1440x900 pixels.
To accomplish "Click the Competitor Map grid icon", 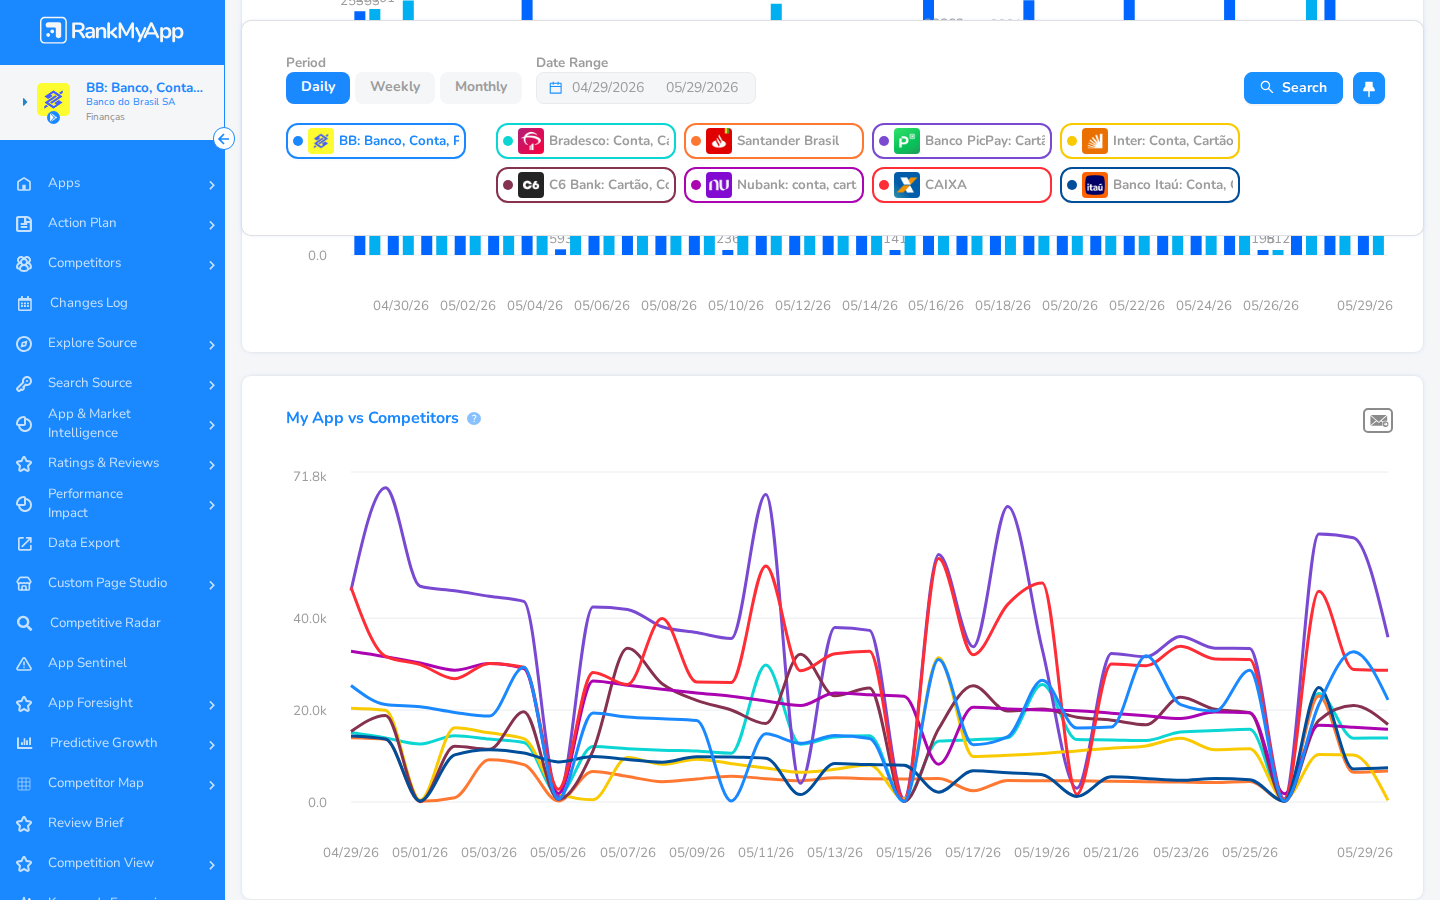I will (x=24, y=784).
